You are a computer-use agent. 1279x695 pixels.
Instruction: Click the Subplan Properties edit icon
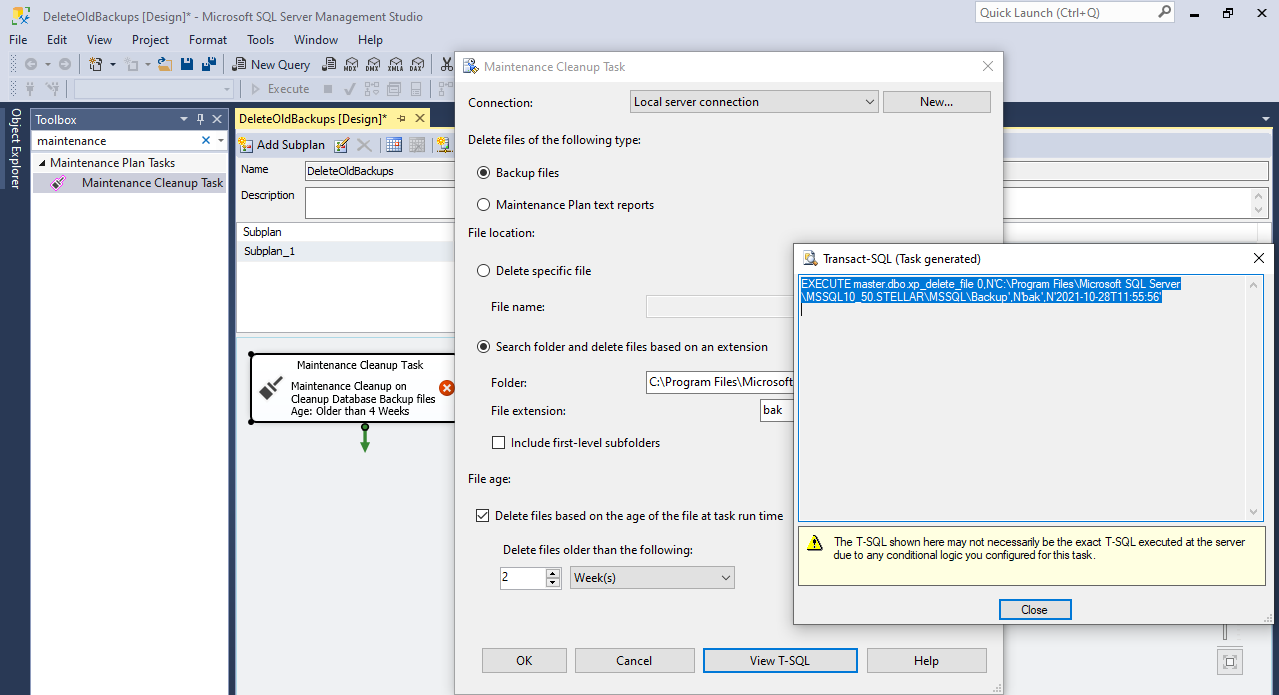[x=342, y=145]
